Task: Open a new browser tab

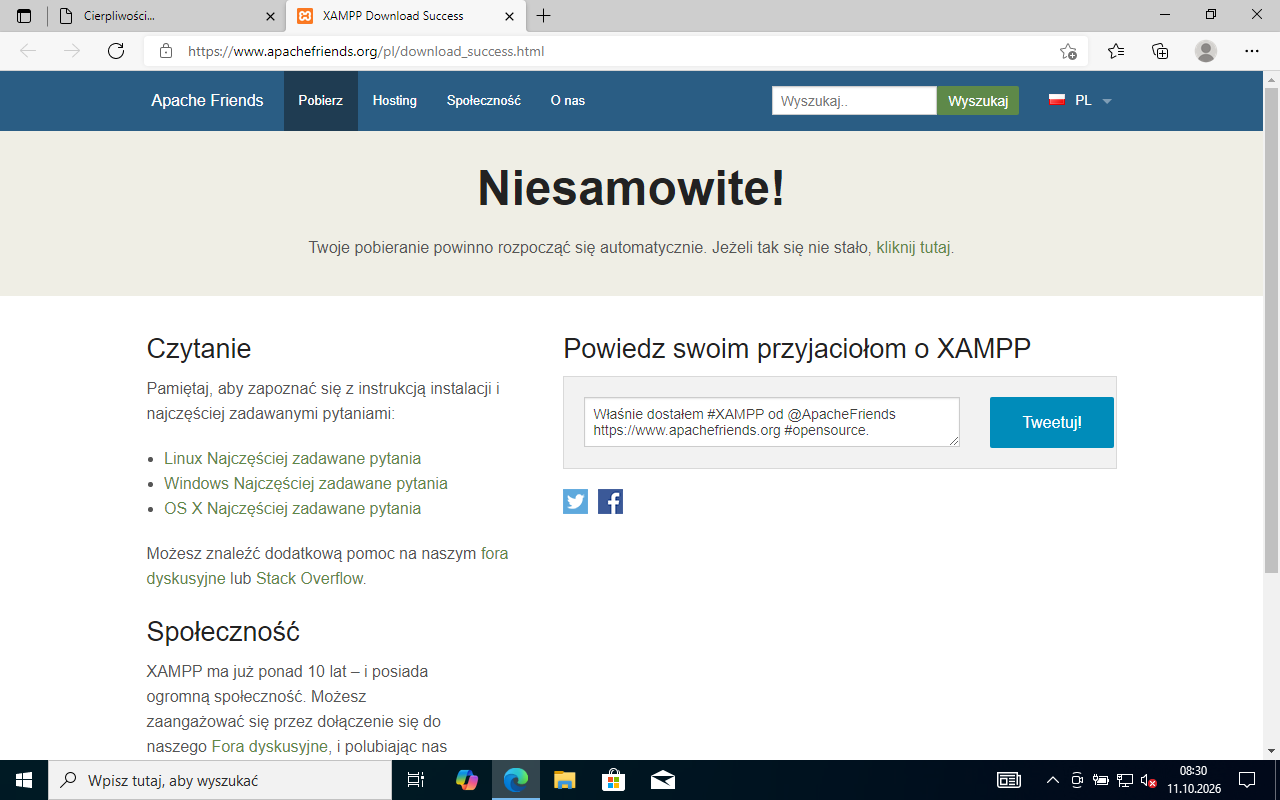Action: (544, 16)
